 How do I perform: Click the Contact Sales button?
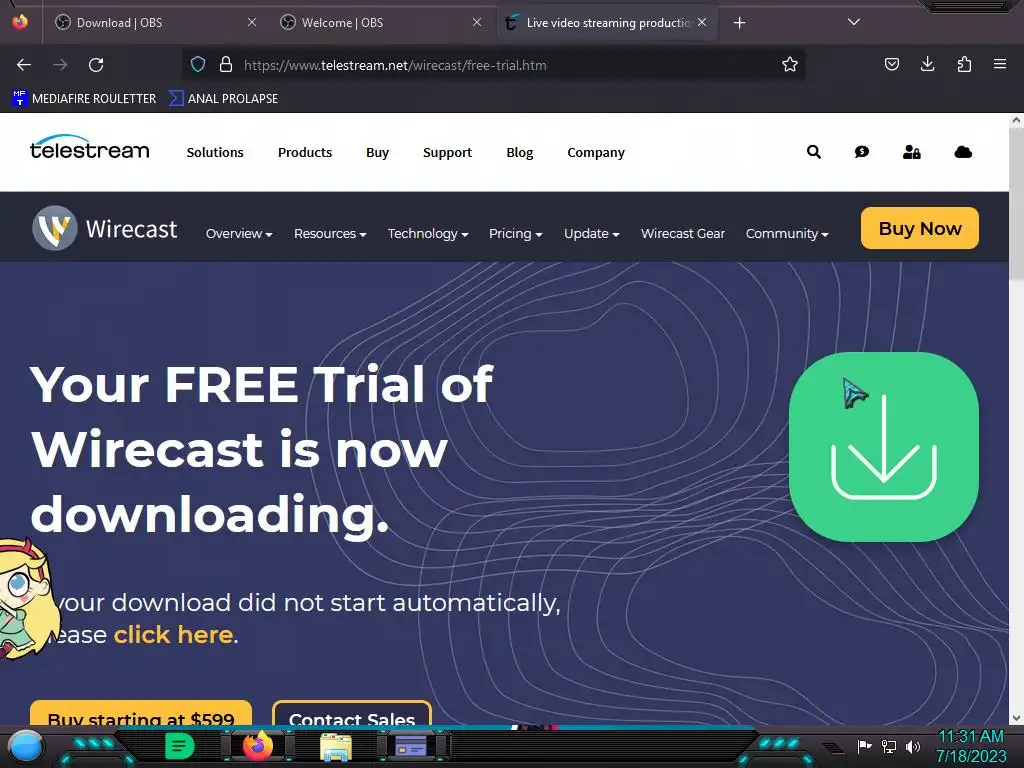click(352, 714)
